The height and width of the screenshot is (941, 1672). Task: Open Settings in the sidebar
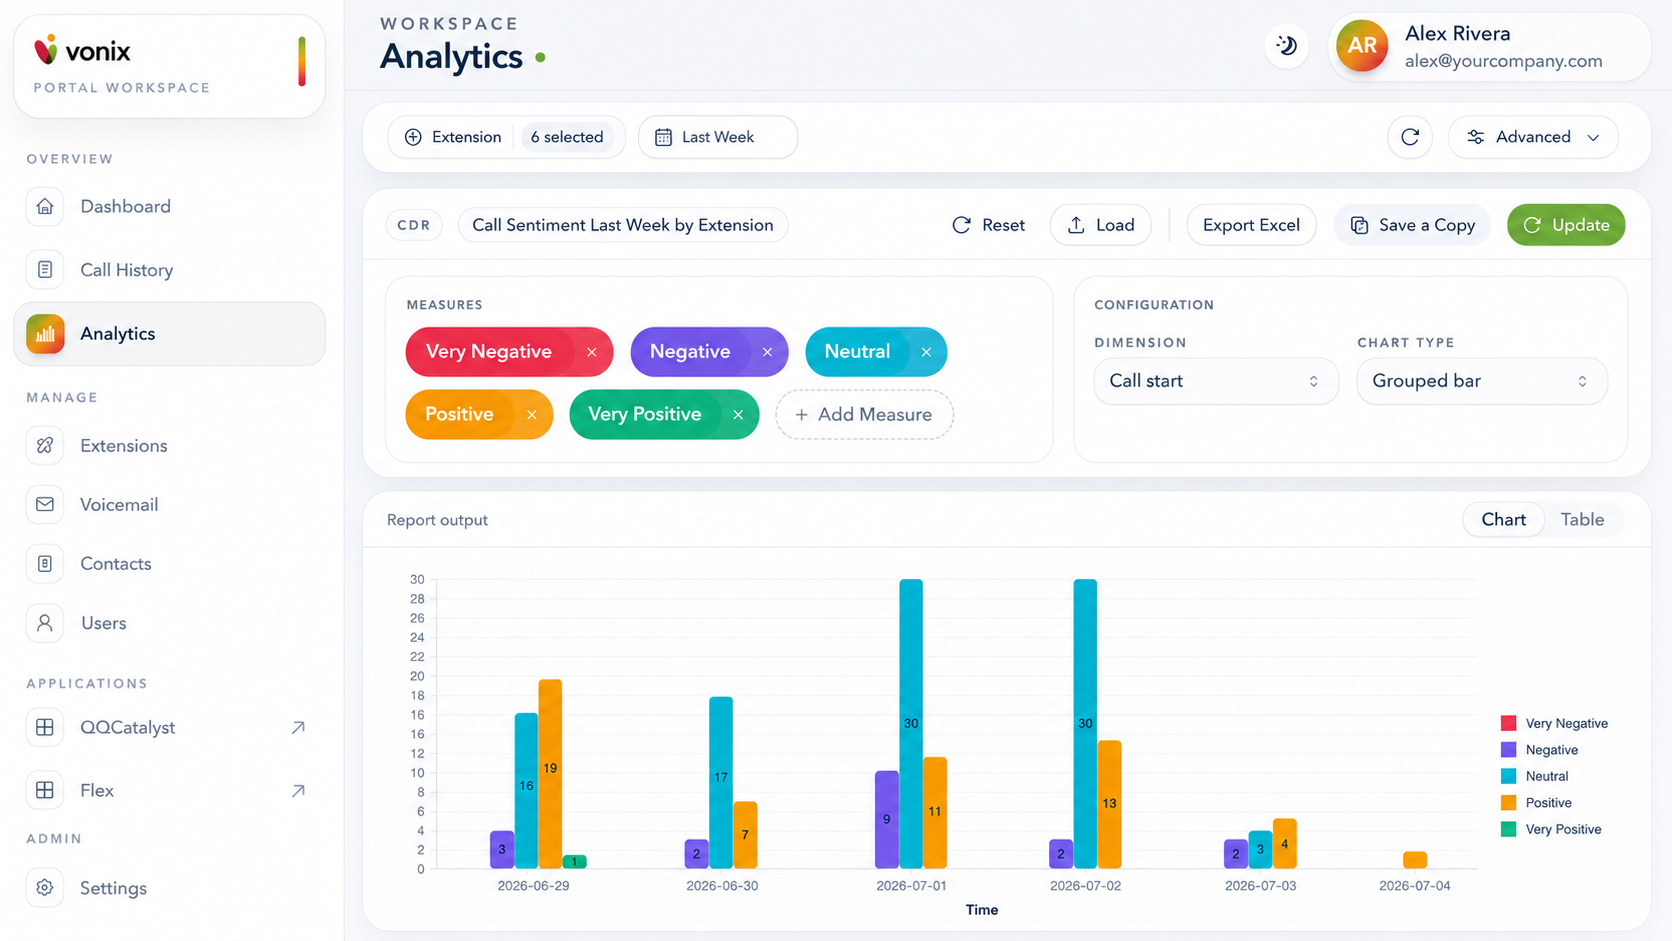pyautogui.click(x=169, y=888)
